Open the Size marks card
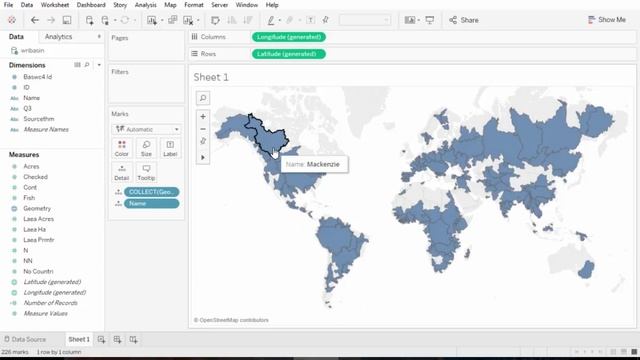The width and height of the screenshot is (640, 360). [146, 149]
